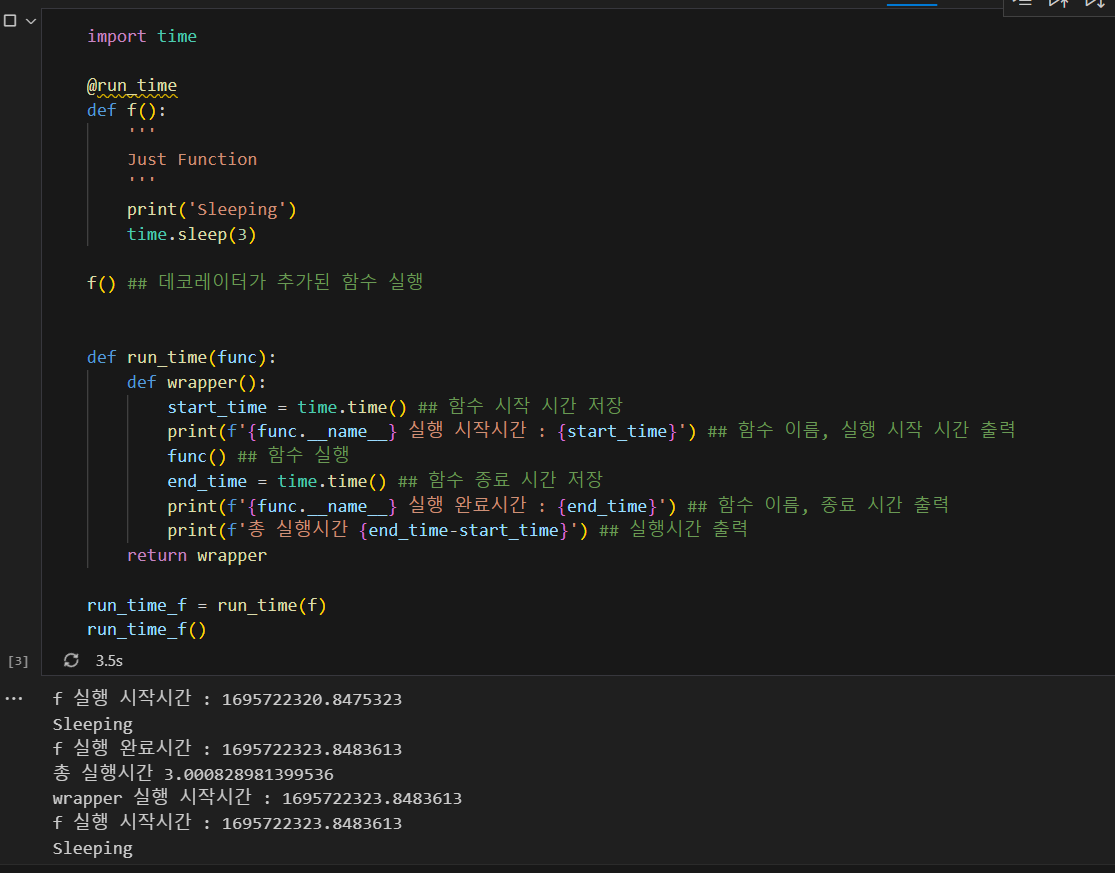Place cursor on time.sleep(3) line
The width and height of the screenshot is (1115, 873).
[191, 235]
